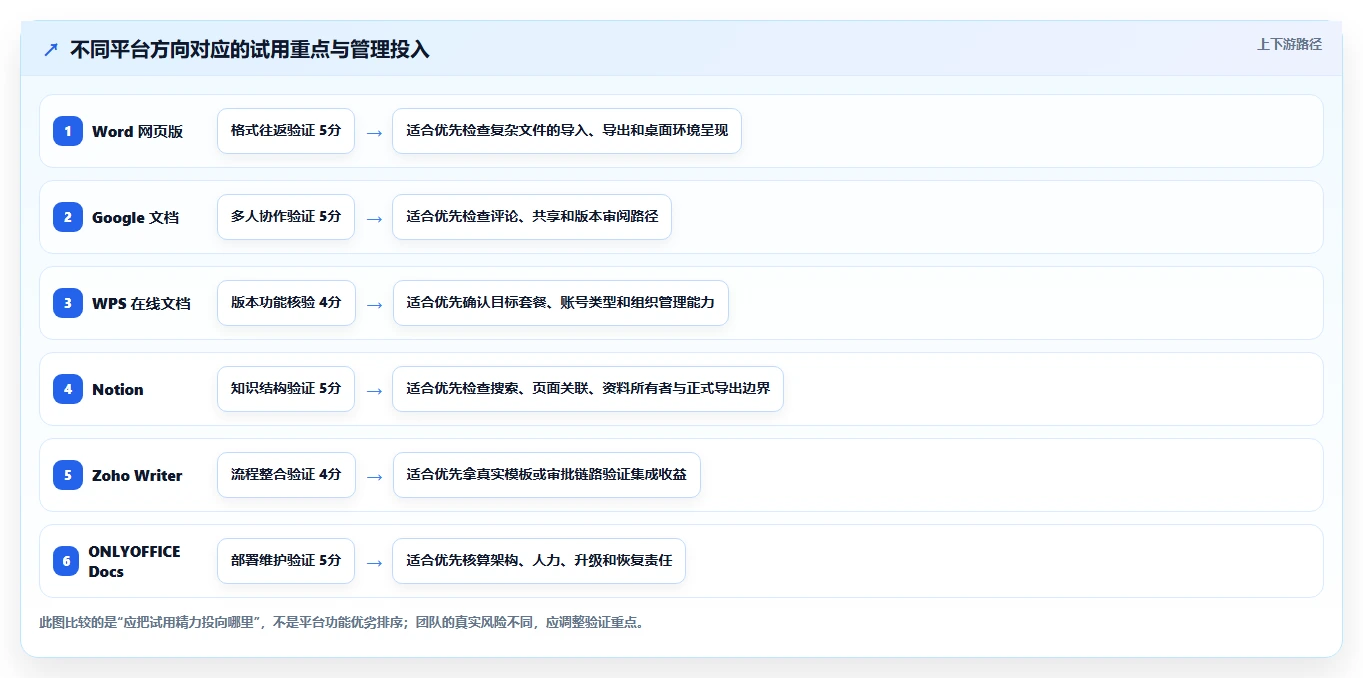
Task: Click the 知识结构验证 5分 chip
Action: pos(286,389)
